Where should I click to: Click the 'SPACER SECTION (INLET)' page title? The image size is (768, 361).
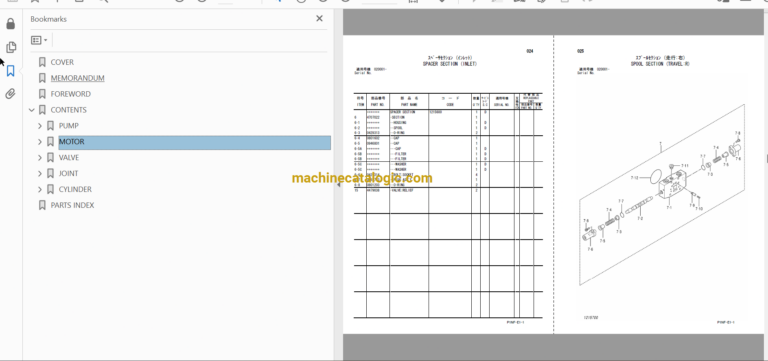450,64
